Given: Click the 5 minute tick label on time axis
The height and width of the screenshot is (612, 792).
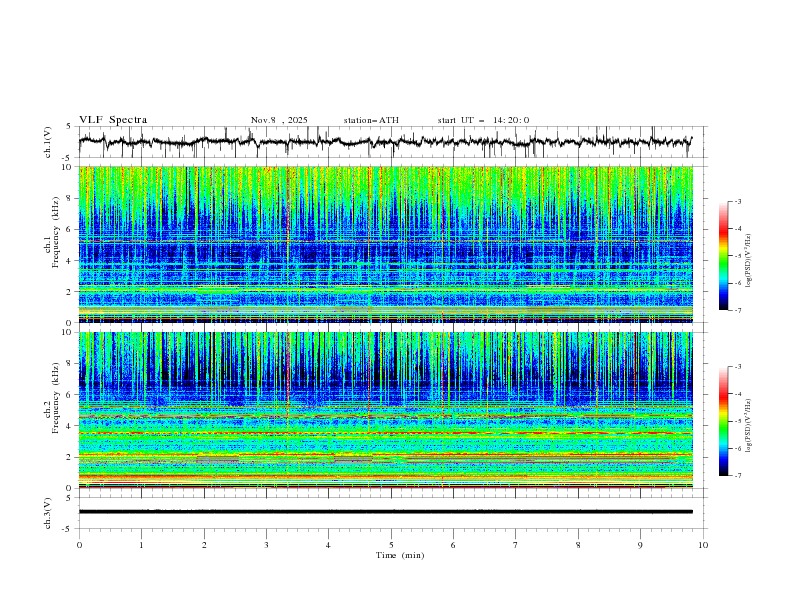Looking at the screenshot, I should click(391, 545).
